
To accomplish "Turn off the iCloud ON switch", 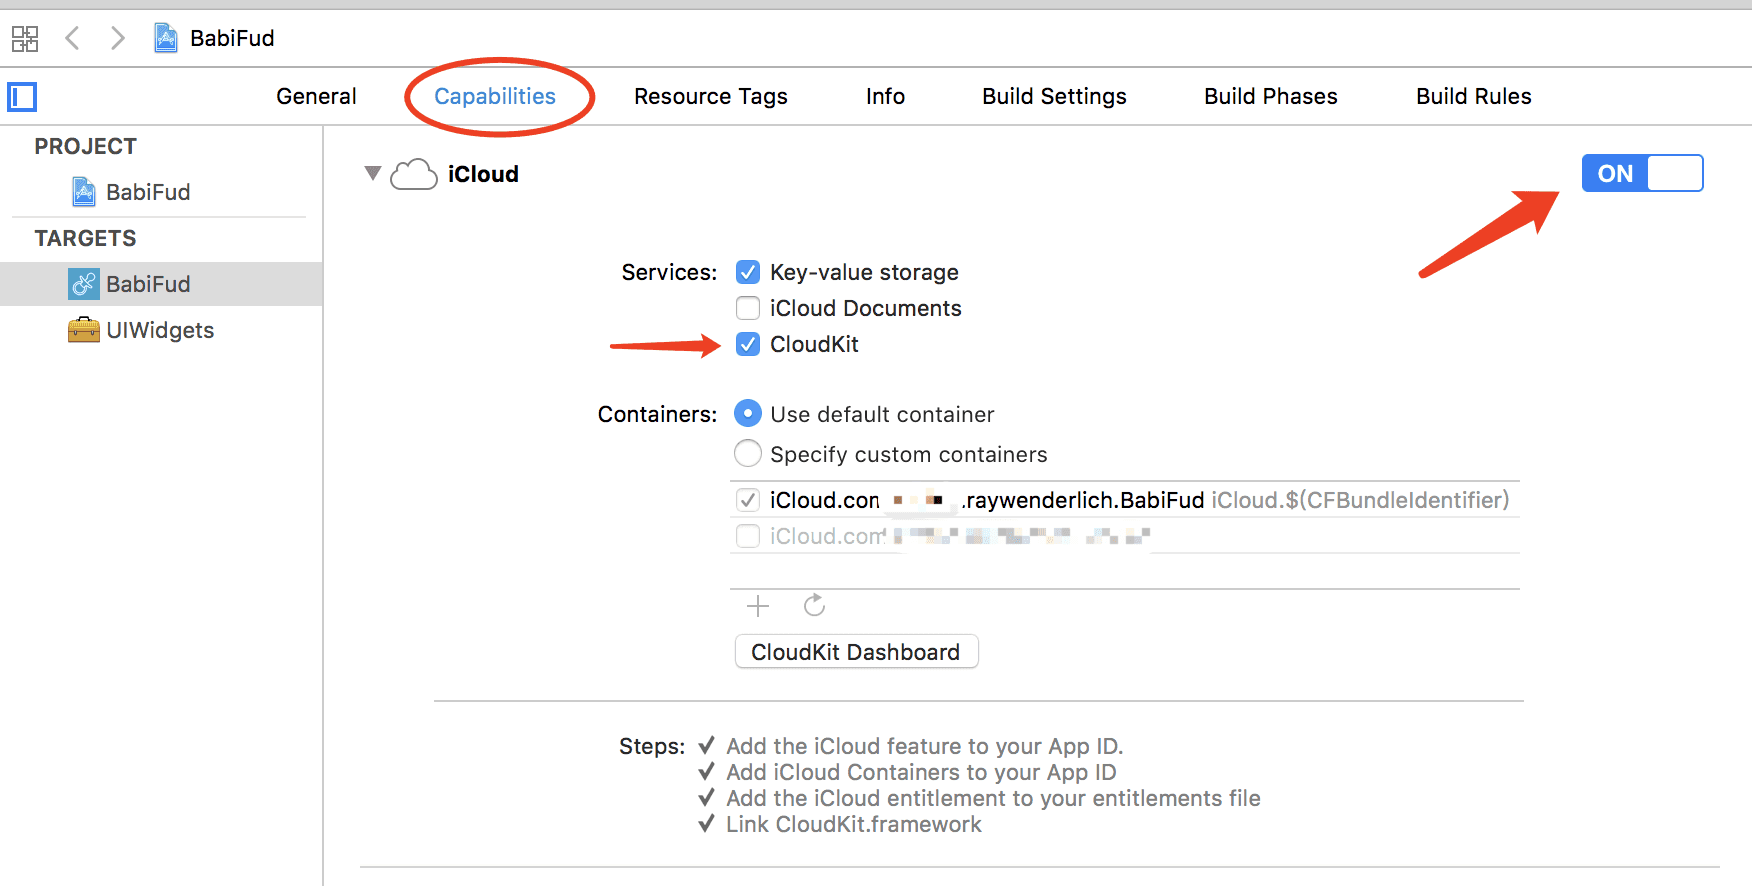I will pos(1642,173).
